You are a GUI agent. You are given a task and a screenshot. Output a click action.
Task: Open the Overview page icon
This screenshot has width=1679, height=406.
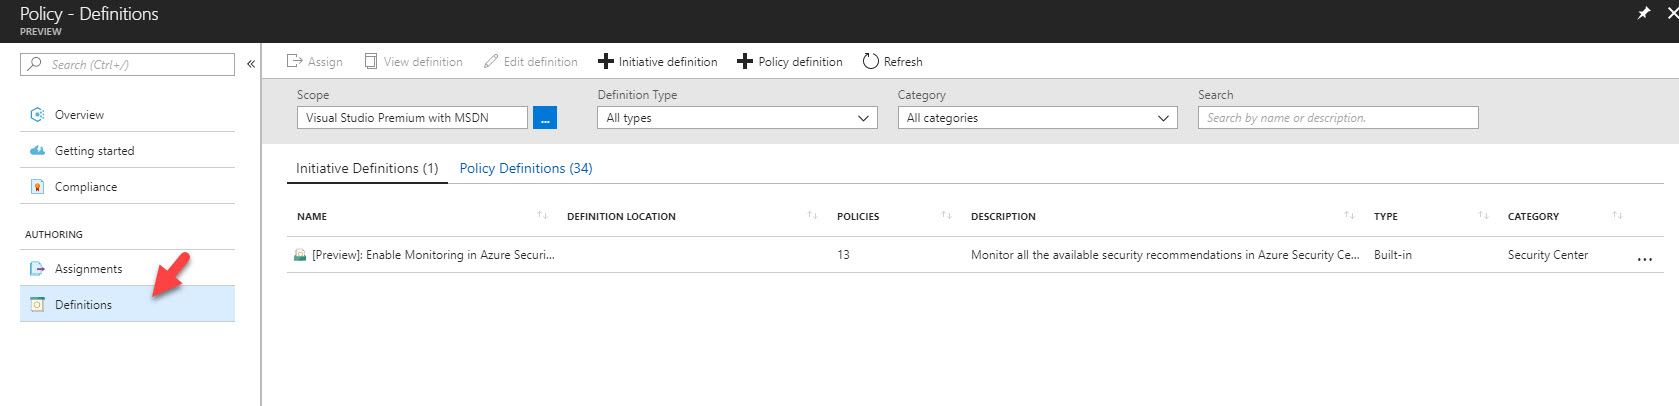pos(37,114)
